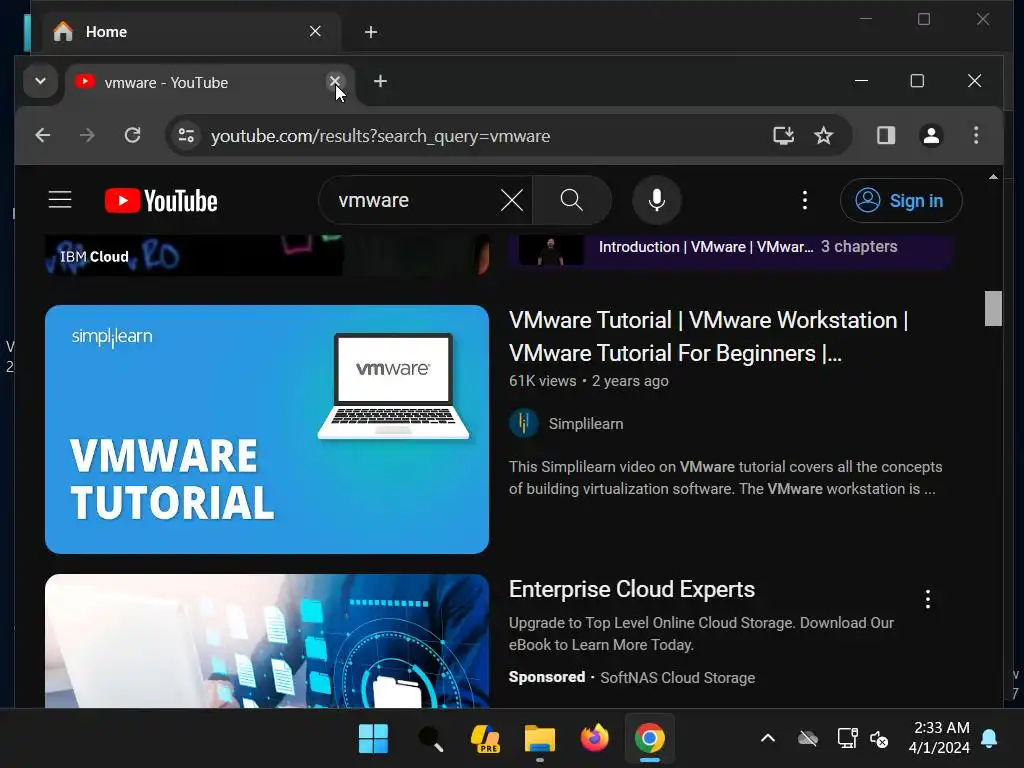Viewport: 1024px width, 768px height.
Task: Open clock and date 2:33 AM
Action: click(x=939, y=738)
